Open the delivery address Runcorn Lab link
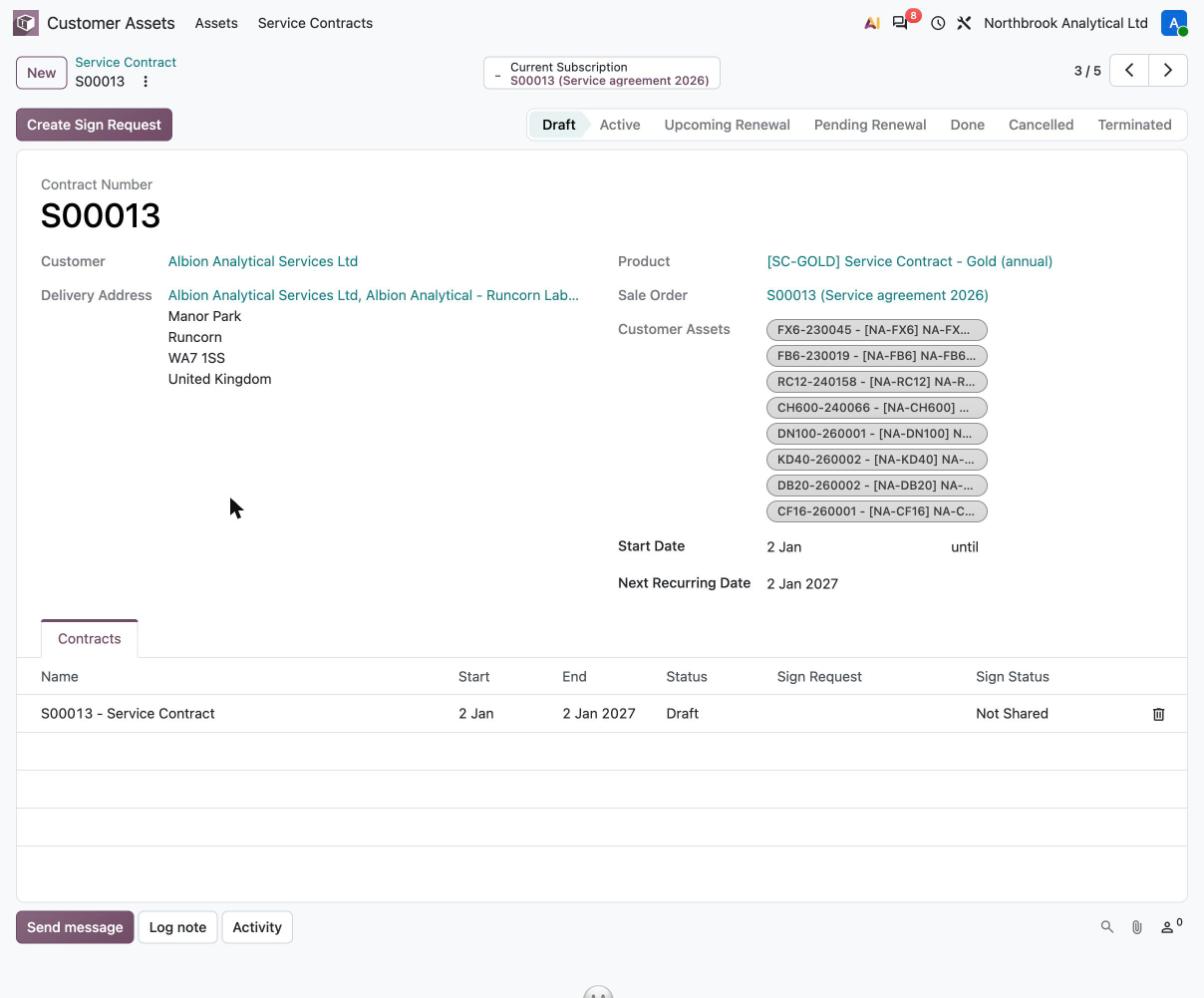The height and width of the screenshot is (998, 1204). (373, 295)
